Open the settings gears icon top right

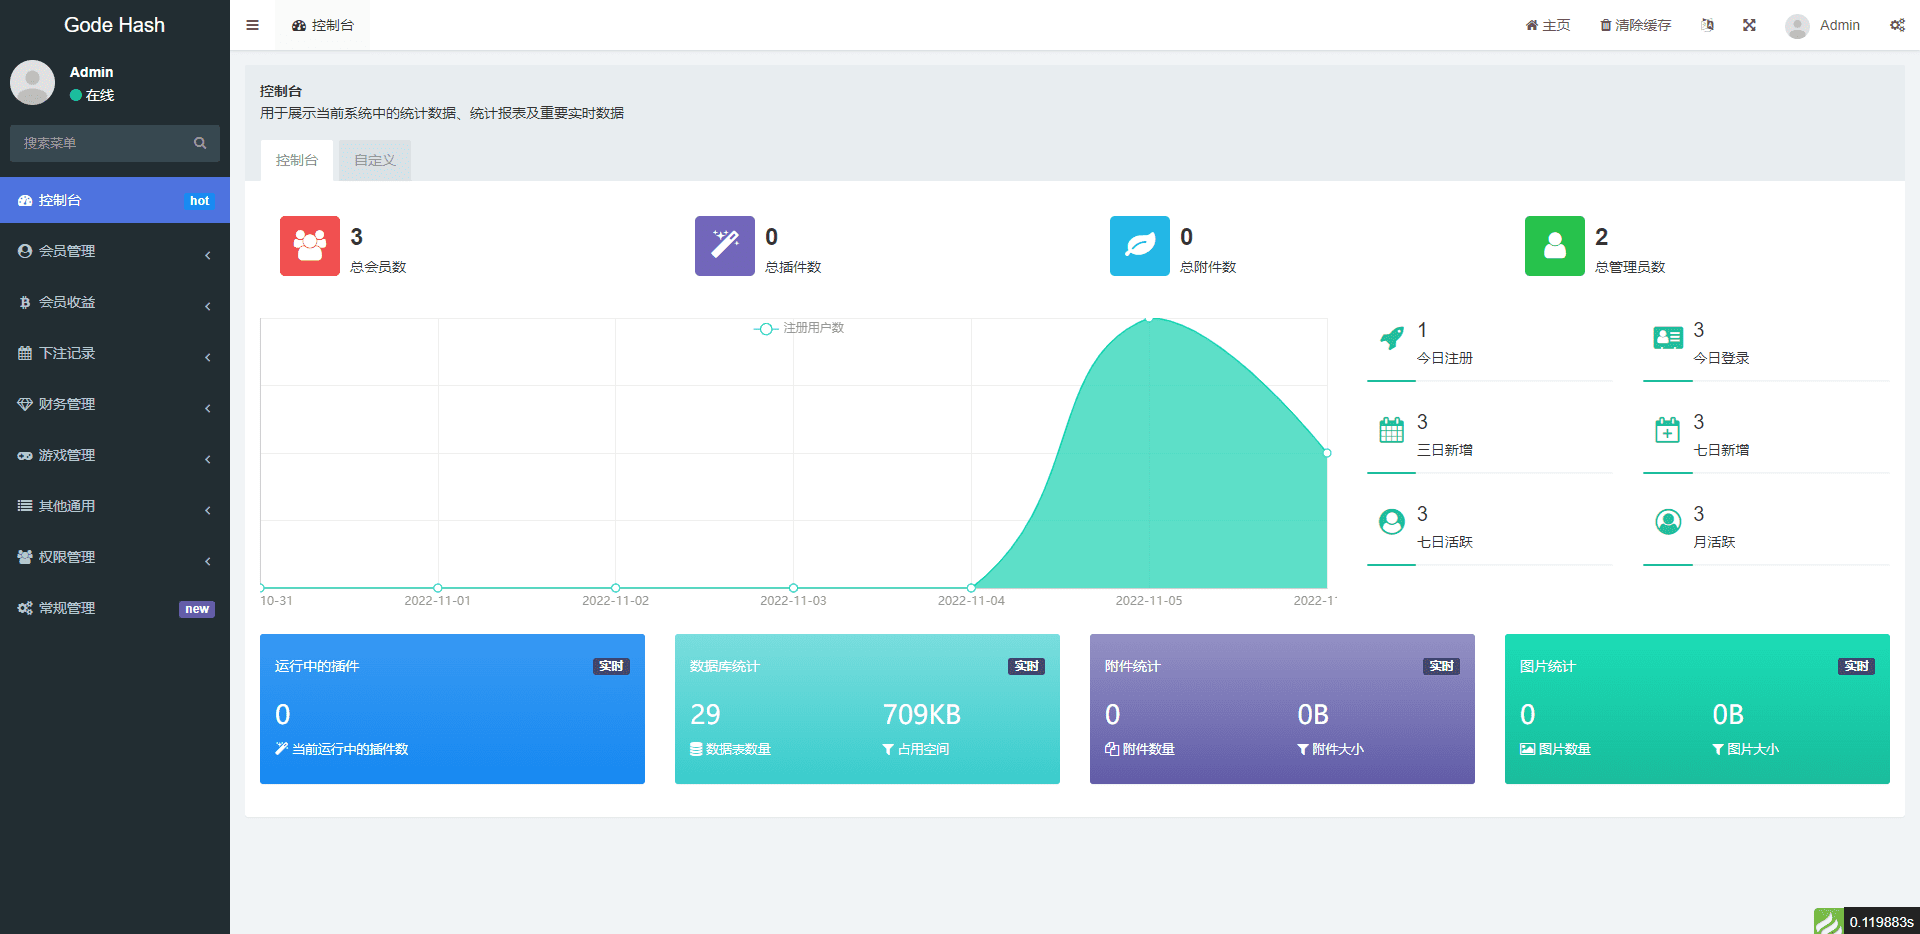[1896, 25]
